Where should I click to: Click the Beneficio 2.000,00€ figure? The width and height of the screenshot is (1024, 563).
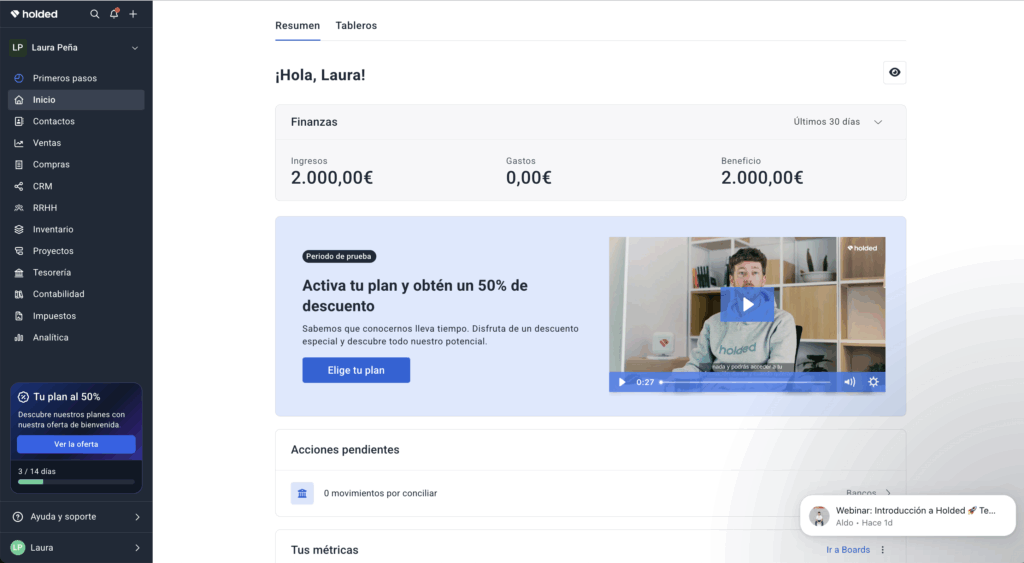coord(762,178)
